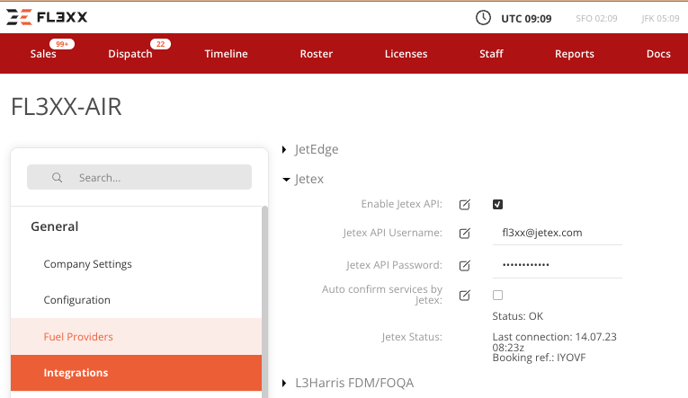Open the Licenses menu
Screen dimensions: 688x398
coord(406,54)
